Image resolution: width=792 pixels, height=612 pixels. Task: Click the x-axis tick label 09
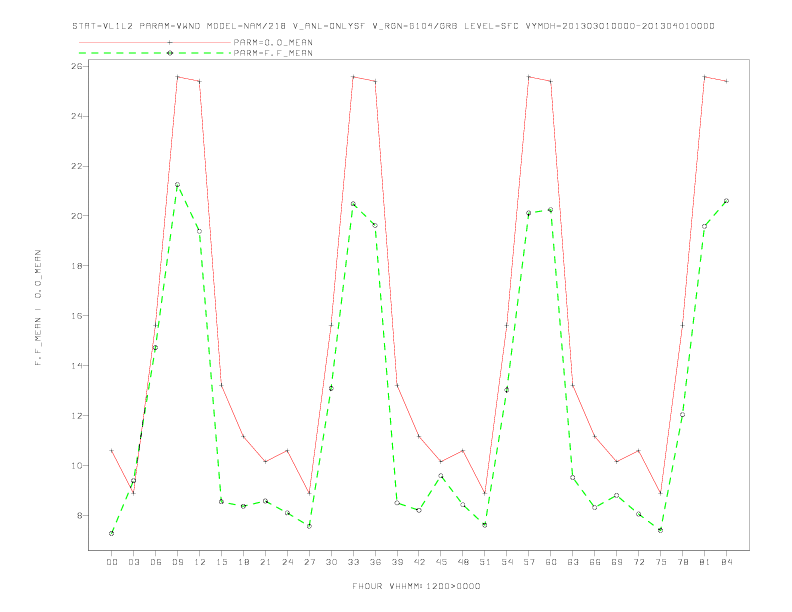click(177, 562)
